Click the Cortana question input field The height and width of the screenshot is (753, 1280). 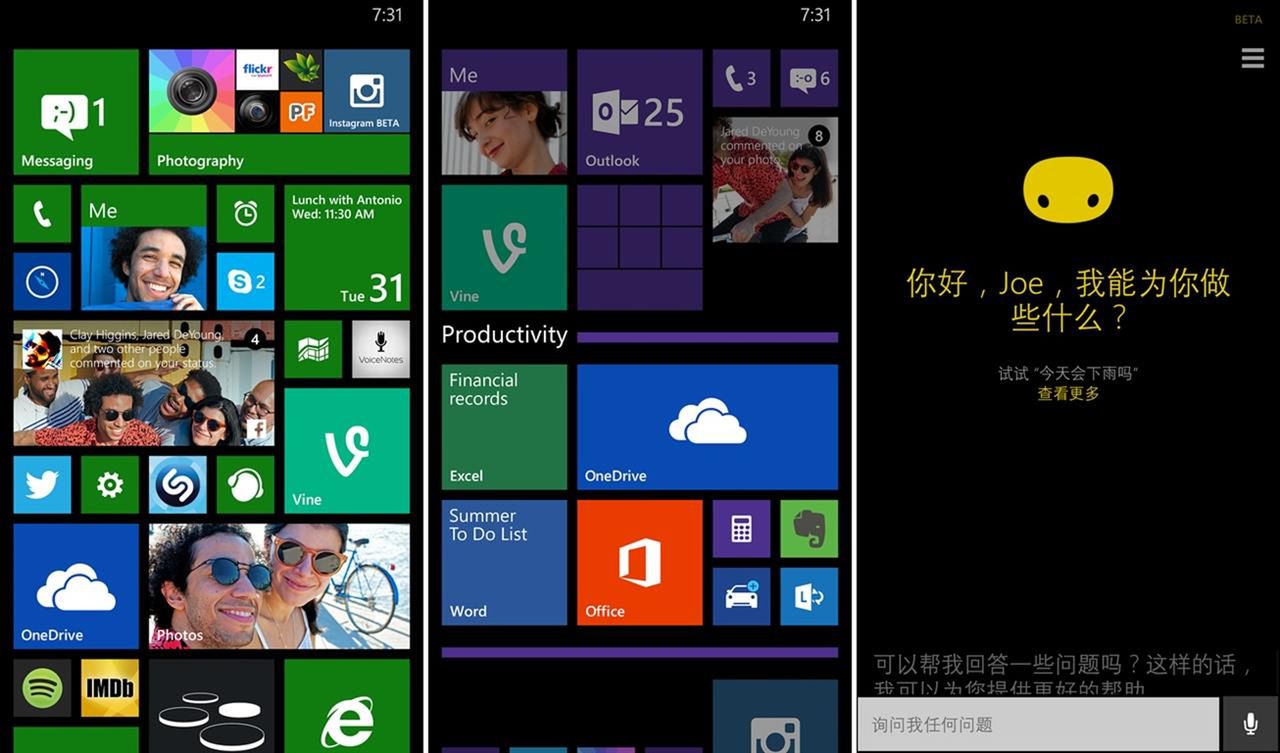tap(1038, 724)
